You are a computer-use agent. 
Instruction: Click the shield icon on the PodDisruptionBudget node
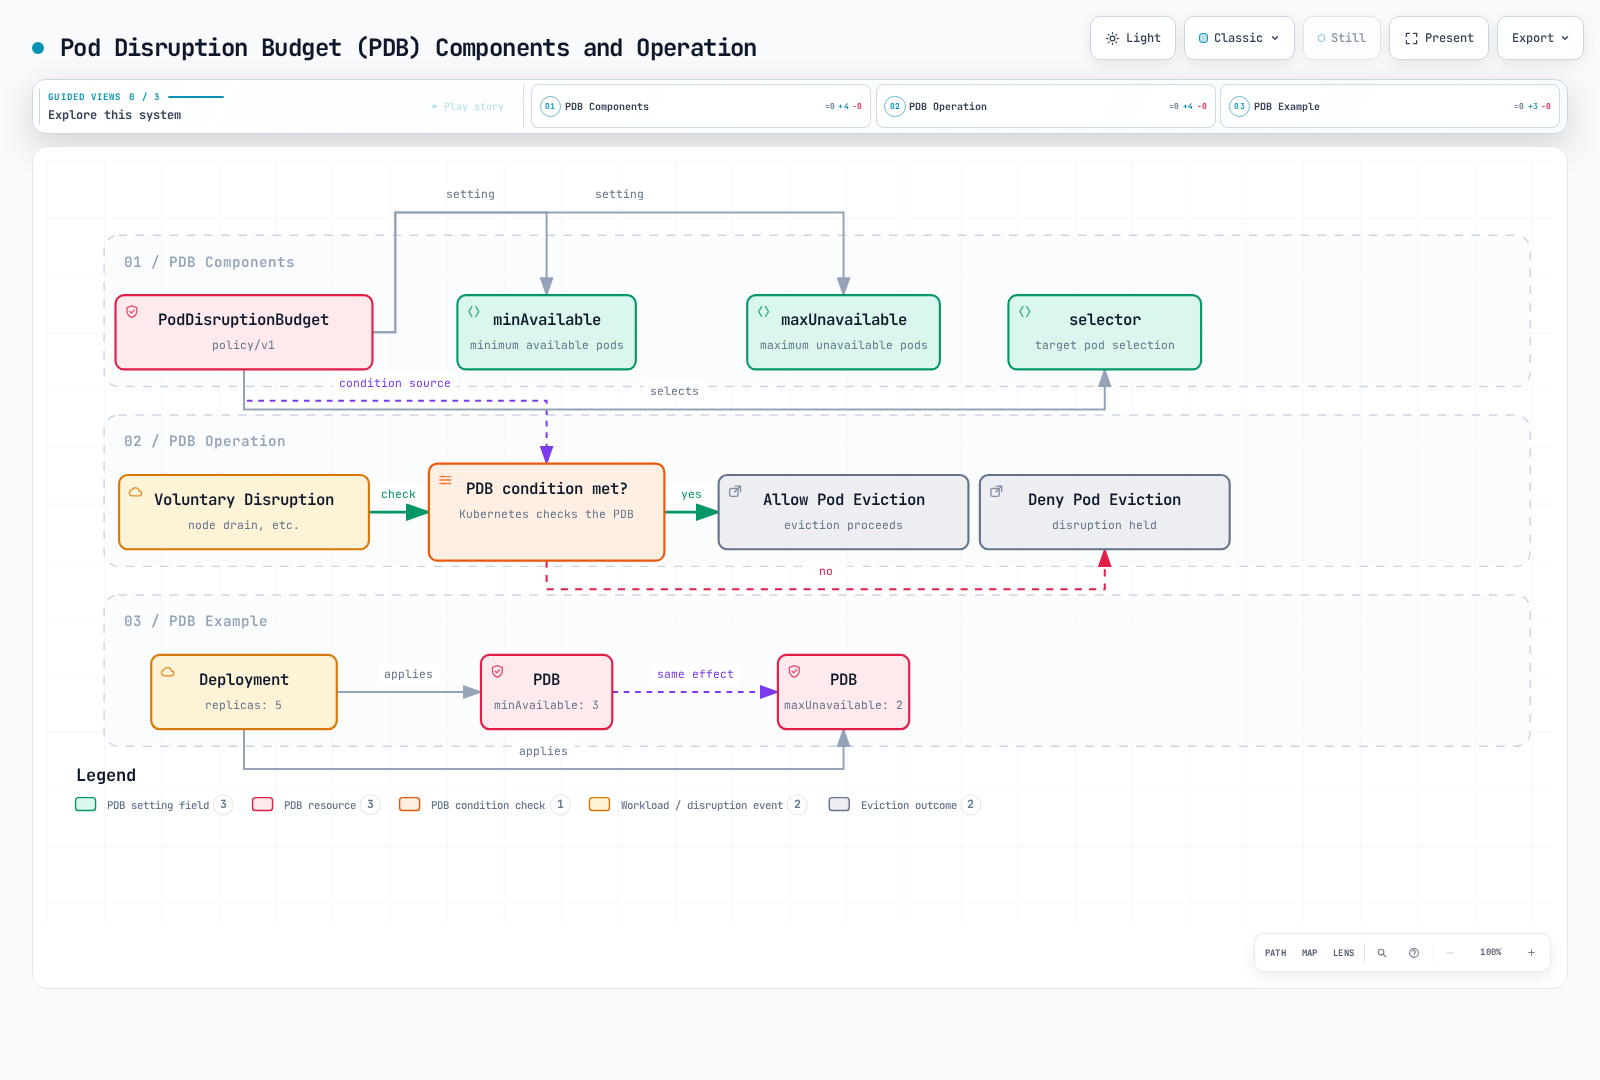tap(132, 312)
